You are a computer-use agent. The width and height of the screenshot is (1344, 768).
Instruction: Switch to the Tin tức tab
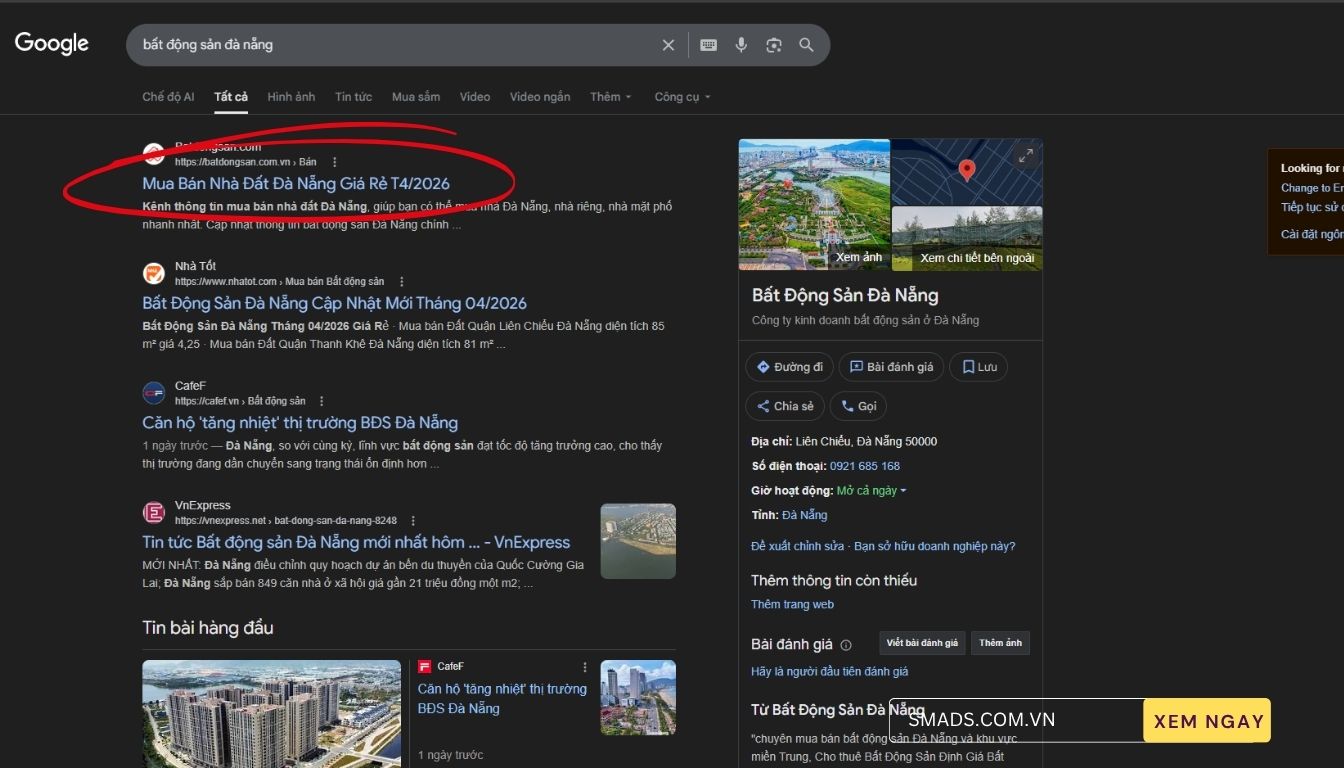pos(353,96)
